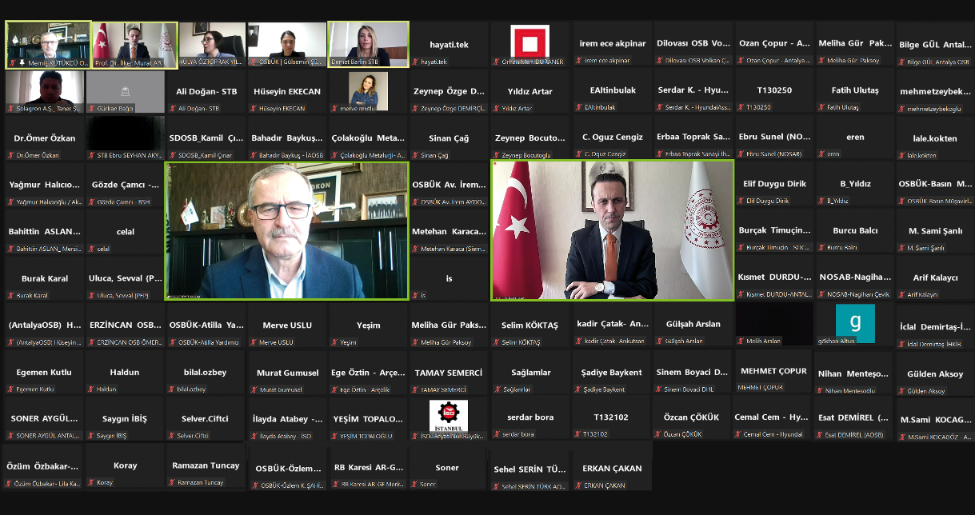The height and width of the screenshot is (515, 975).
Task: Click muted mic icon on ERKAN ÇAKAN tile
Action: click(578, 485)
